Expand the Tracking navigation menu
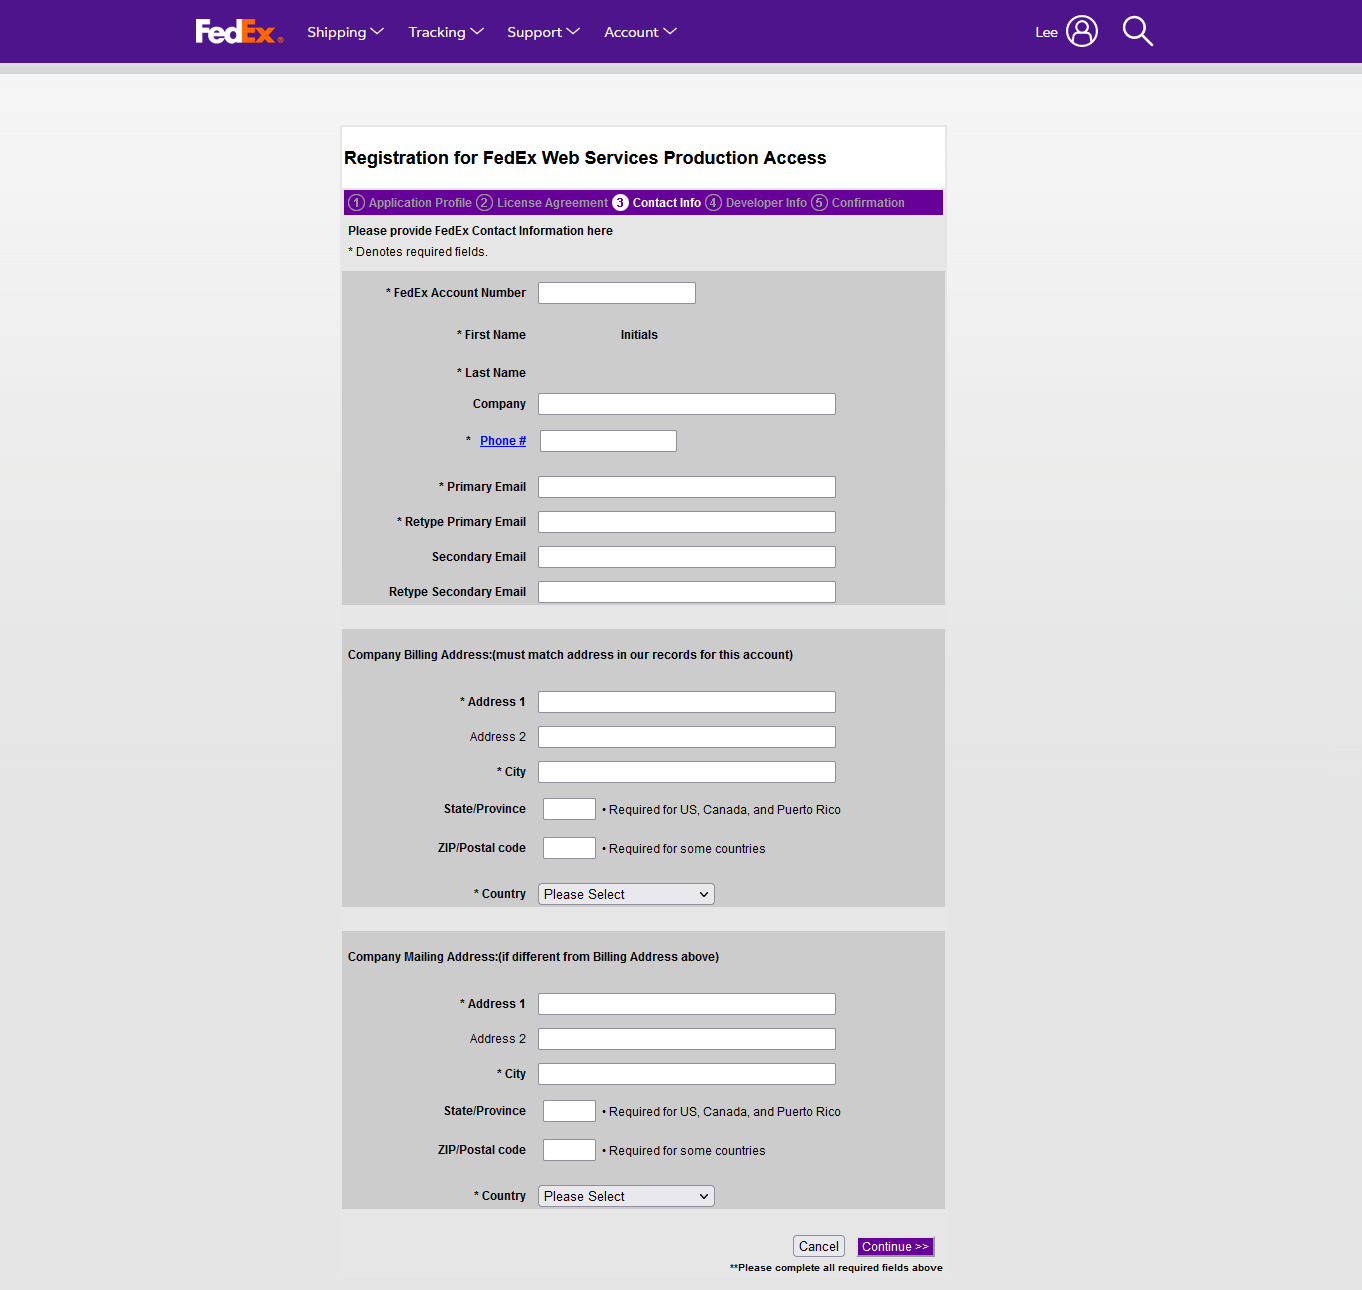 pyautogui.click(x=445, y=31)
